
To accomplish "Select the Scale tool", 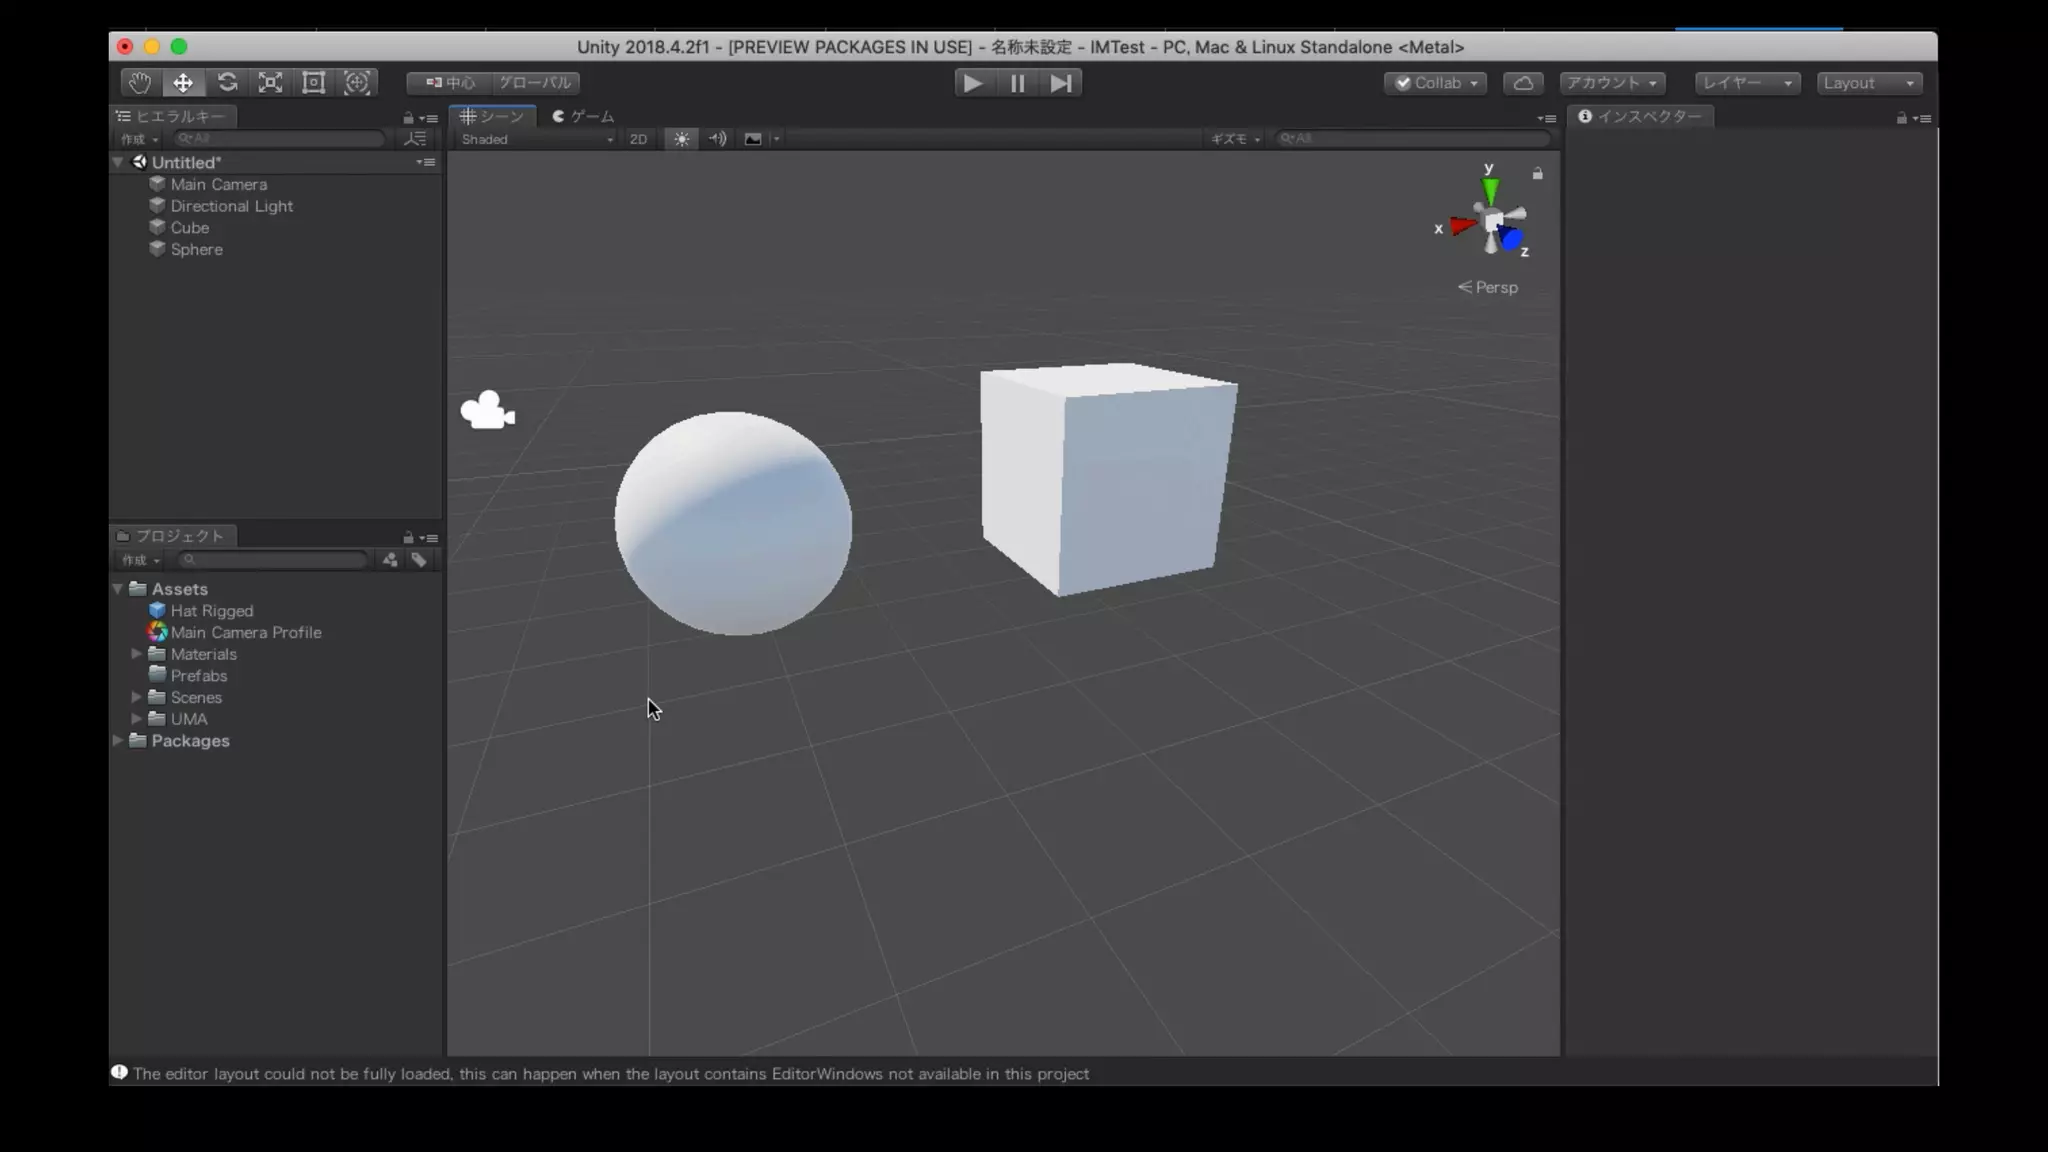I will point(270,83).
